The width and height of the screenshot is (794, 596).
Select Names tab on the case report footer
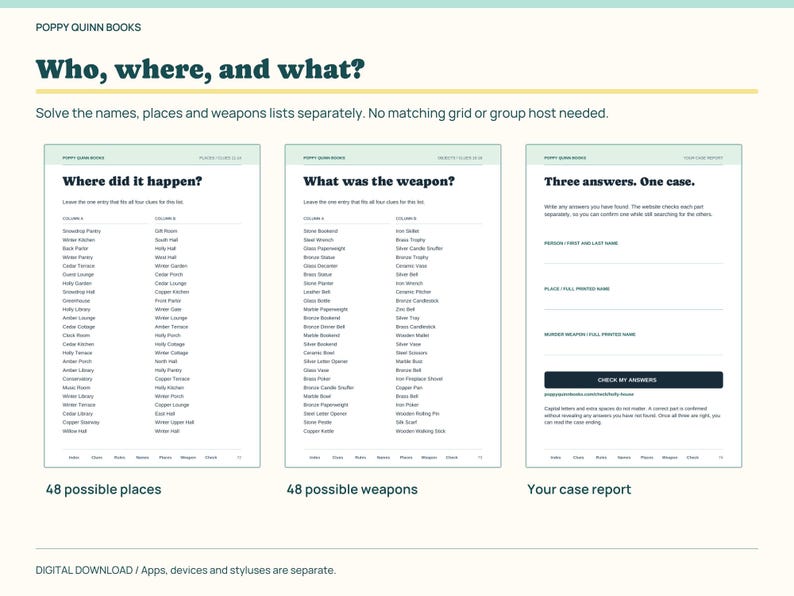pyautogui.click(x=624, y=457)
